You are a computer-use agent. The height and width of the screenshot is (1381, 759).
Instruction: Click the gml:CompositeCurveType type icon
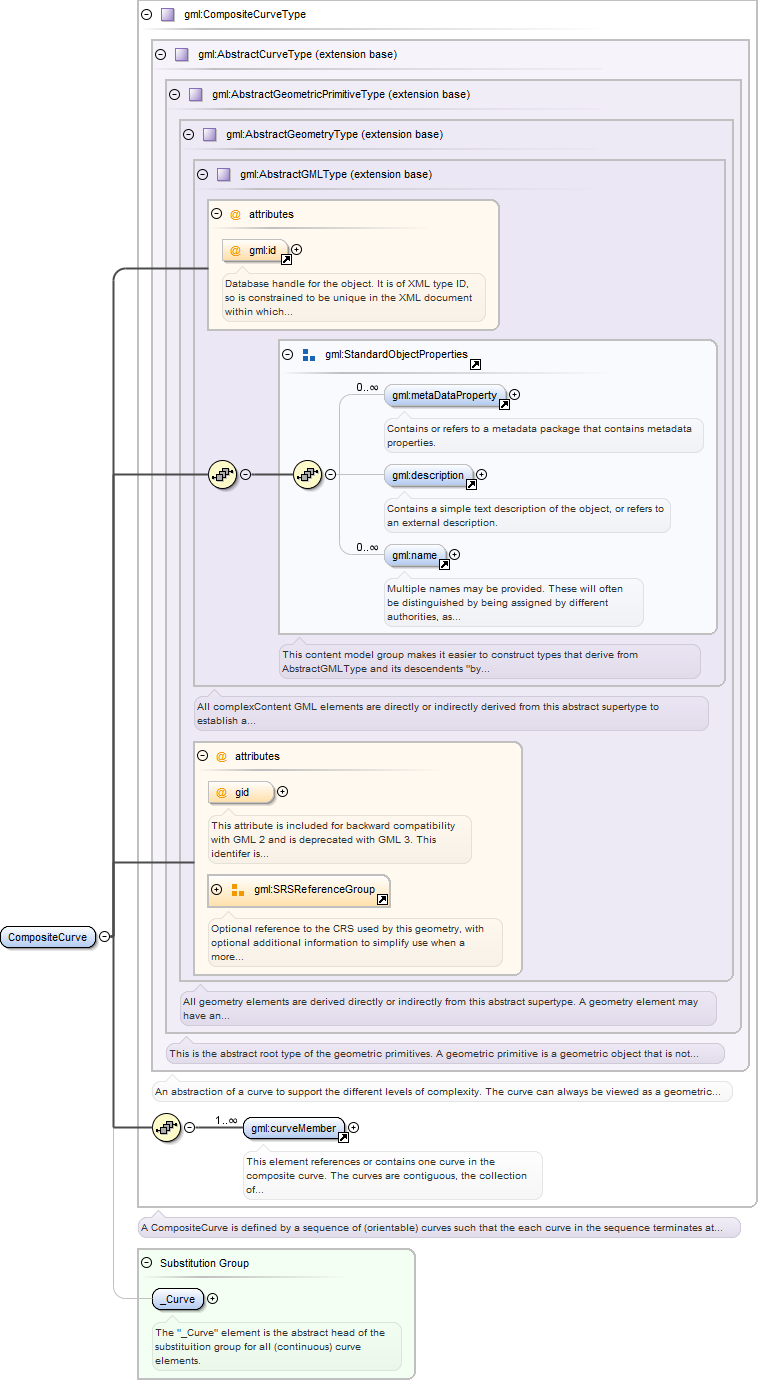(x=167, y=15)
